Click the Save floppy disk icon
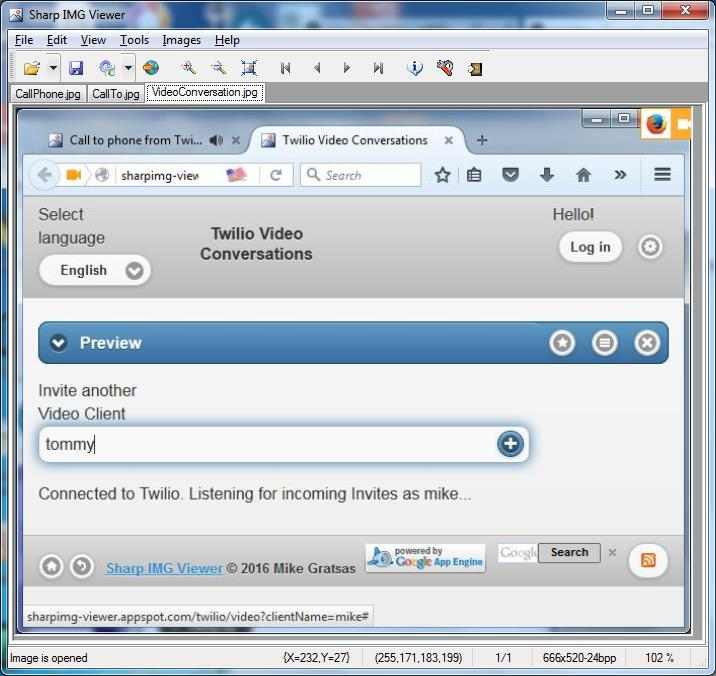Image resolution: width=716 pixels, height=676 pixels. coord(76,68)
